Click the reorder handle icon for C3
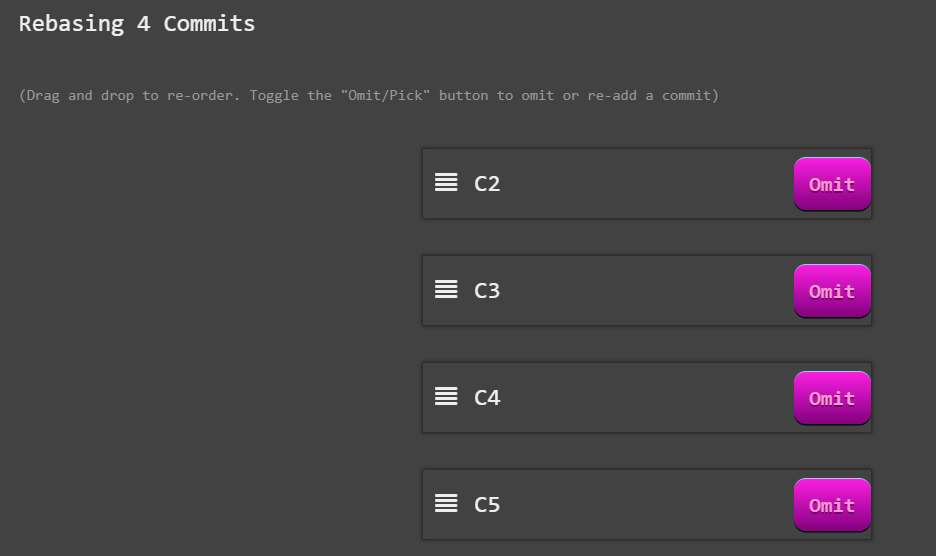 point(446,289)
